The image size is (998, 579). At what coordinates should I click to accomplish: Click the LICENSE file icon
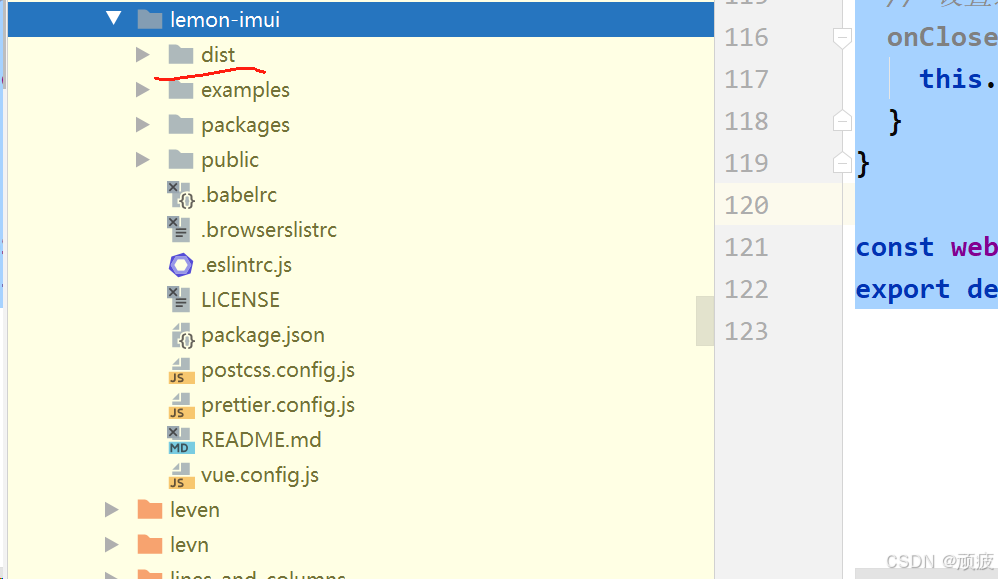click(180, 299)
